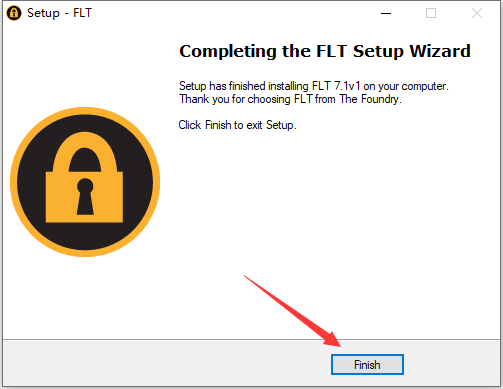Click the orange outer ring of FLT logo

pos(85,111)
